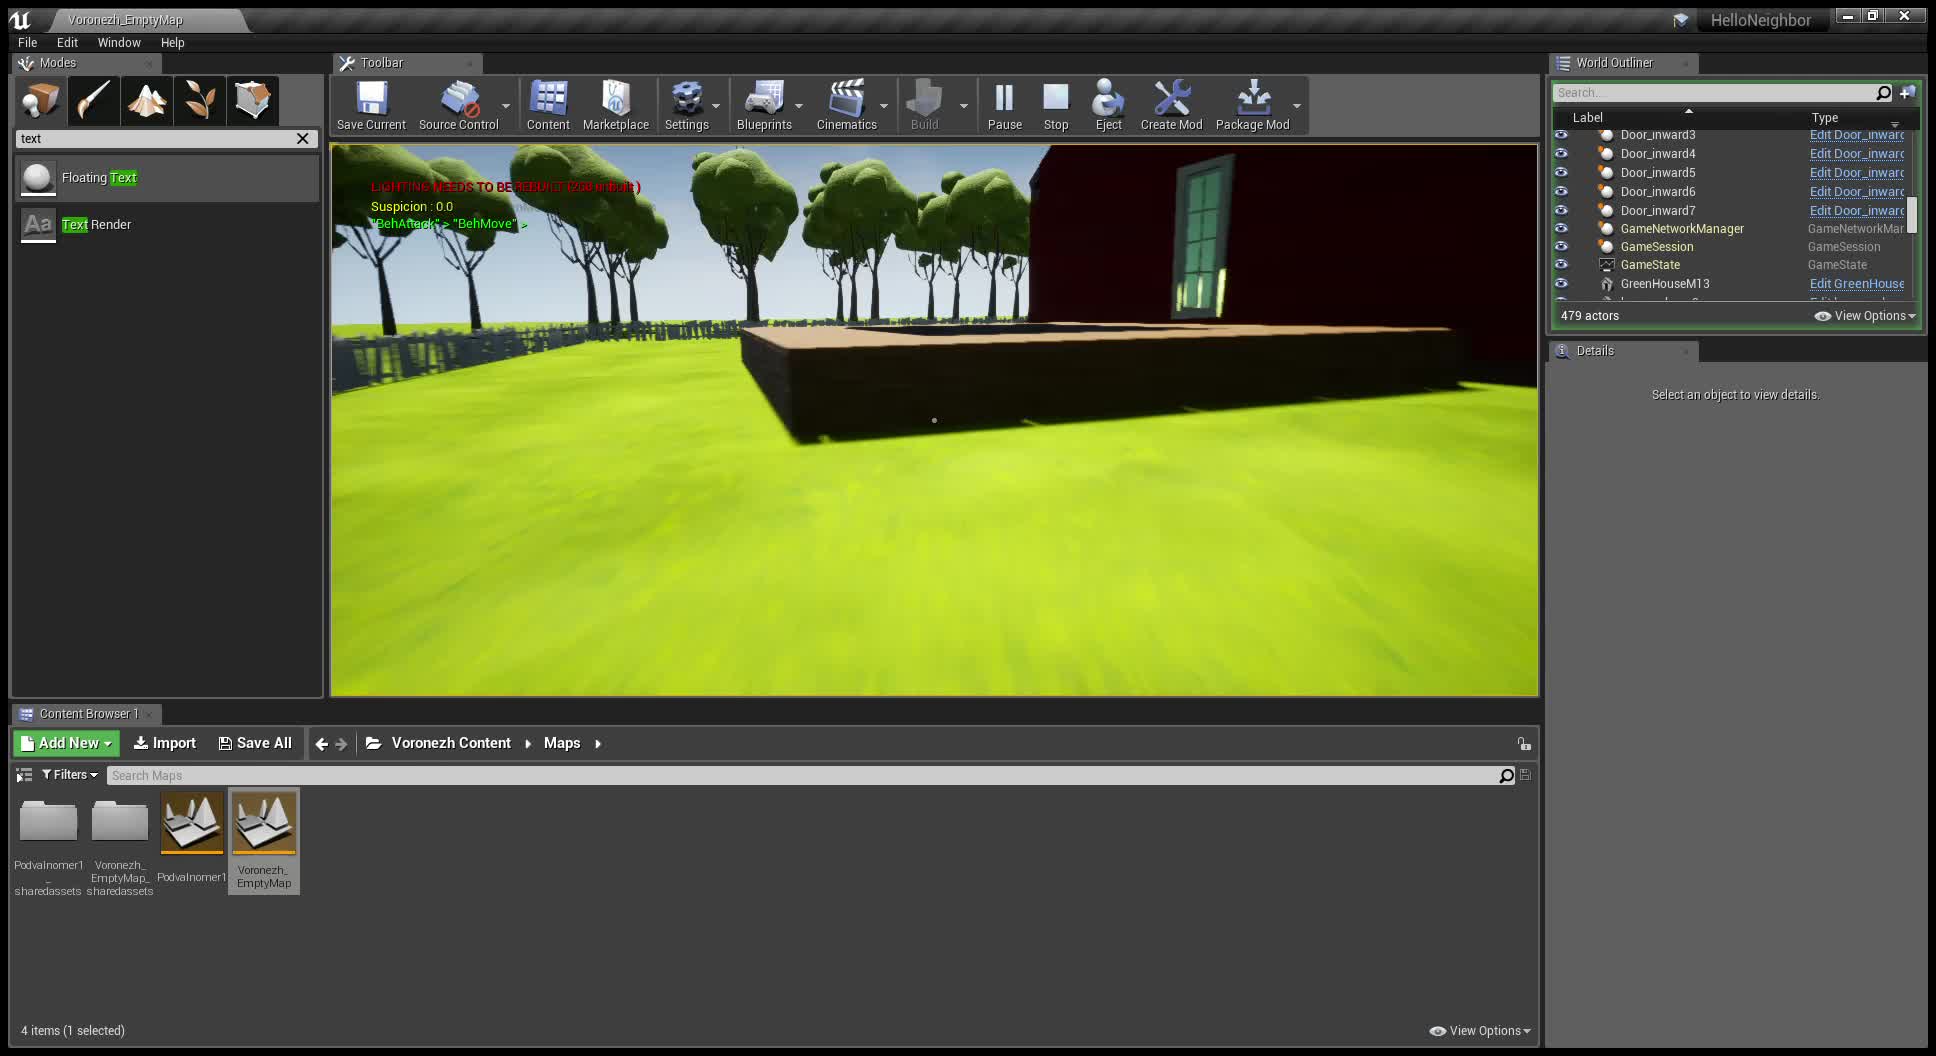The height and width of the screenshot is (1056, 1936).
Task: Toggle visibility of Door_inward6
Action: 1561,191
